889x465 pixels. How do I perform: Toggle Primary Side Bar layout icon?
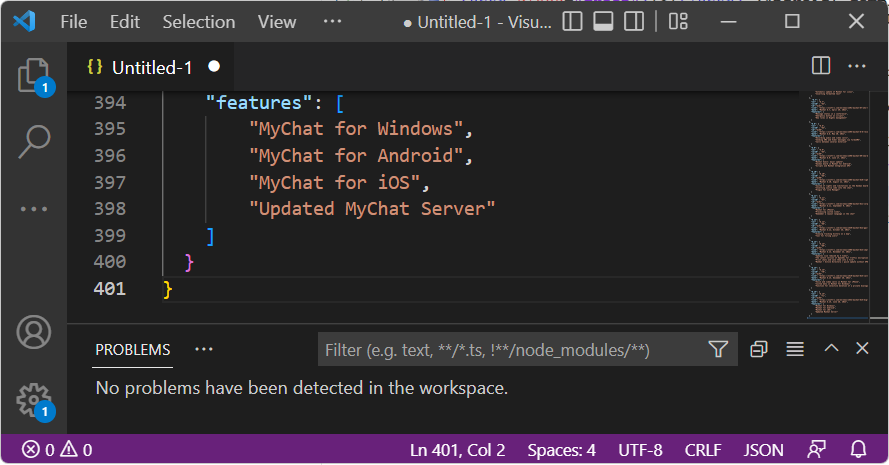pyautogui.click(x=572, y=22)
